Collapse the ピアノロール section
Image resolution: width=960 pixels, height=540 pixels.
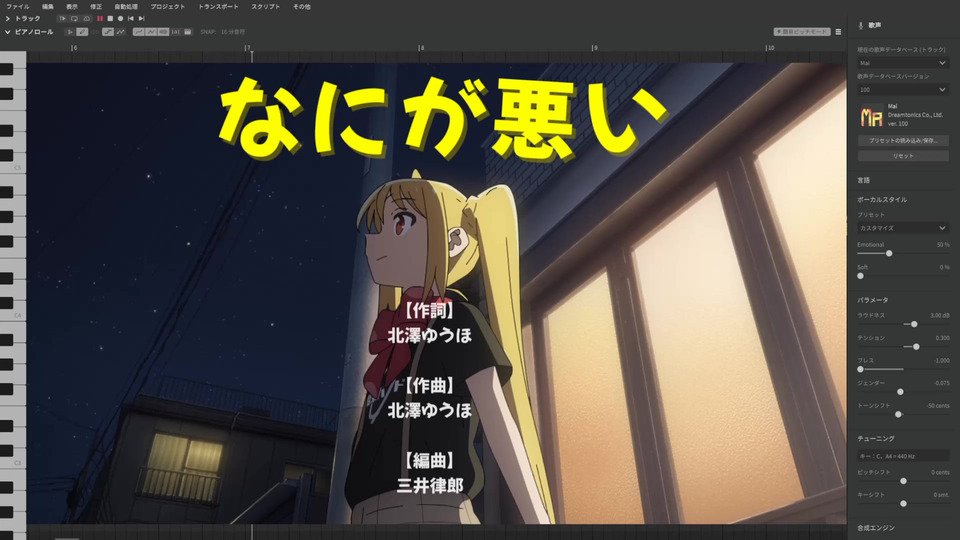[x=7, y=32]
